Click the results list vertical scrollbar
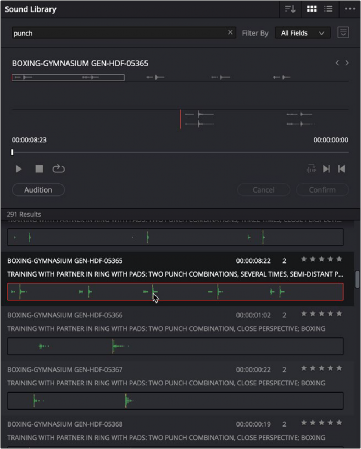The width and height of the screenshot is (361, 449). [x=357, y=279]
